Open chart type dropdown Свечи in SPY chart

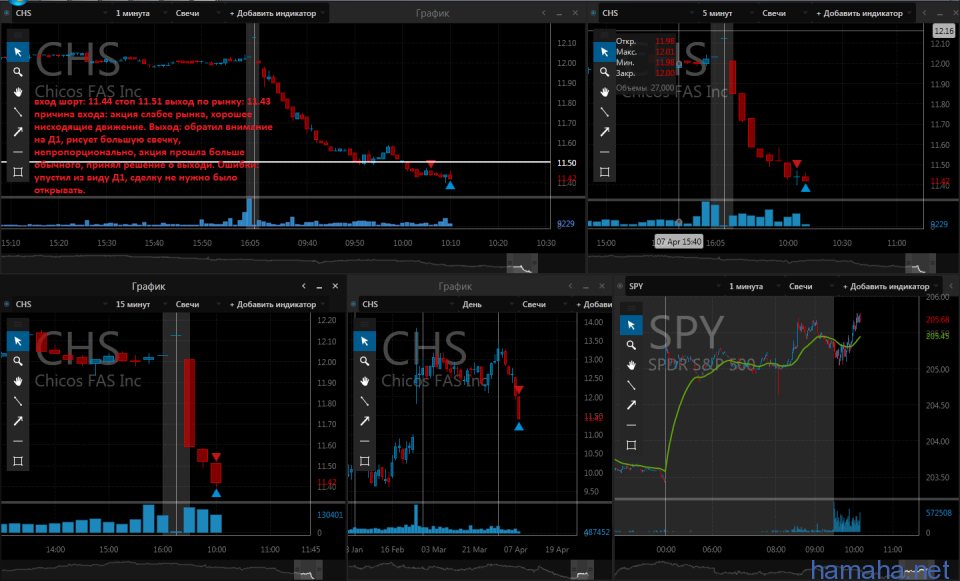pyautogui.click(x=809, y=286)
